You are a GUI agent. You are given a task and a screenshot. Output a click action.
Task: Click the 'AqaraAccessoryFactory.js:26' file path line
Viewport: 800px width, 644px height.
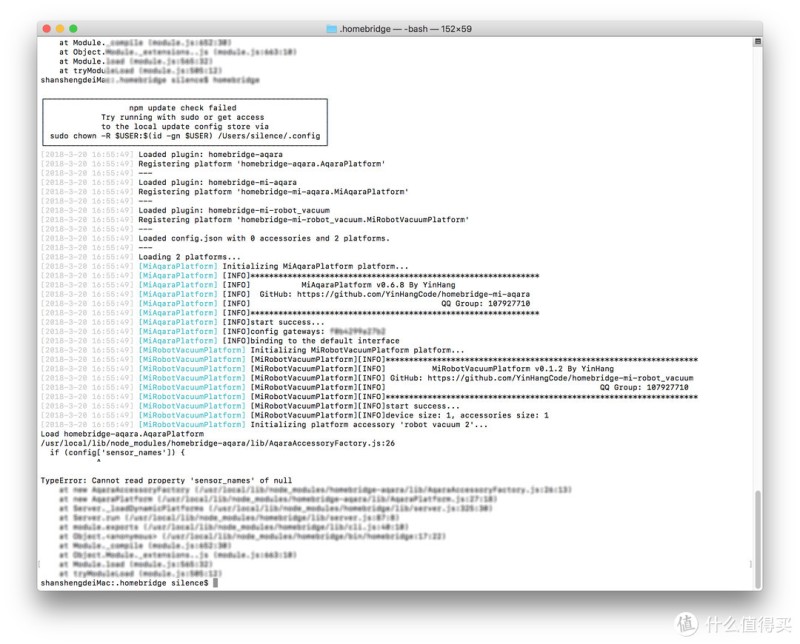tap(218, 443)
